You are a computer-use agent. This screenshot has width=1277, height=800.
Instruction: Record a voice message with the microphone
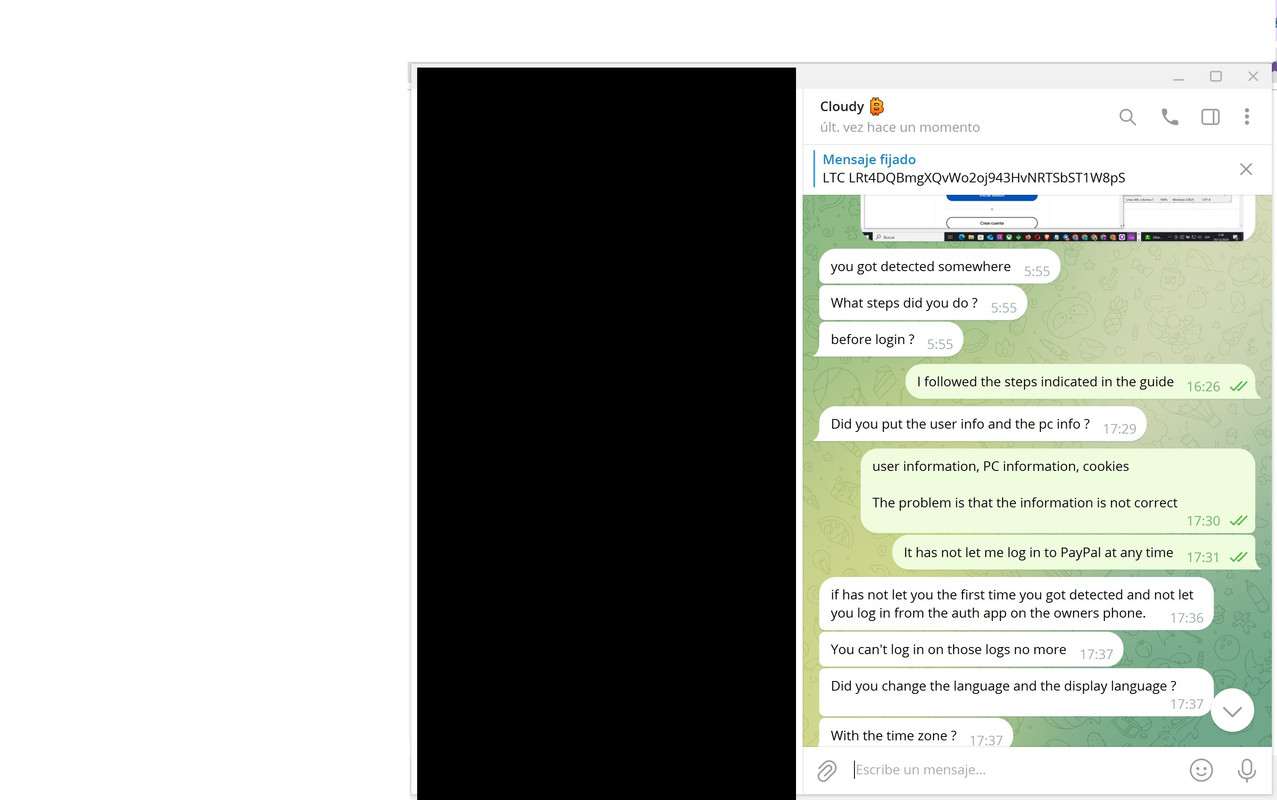coord(1246,770)
